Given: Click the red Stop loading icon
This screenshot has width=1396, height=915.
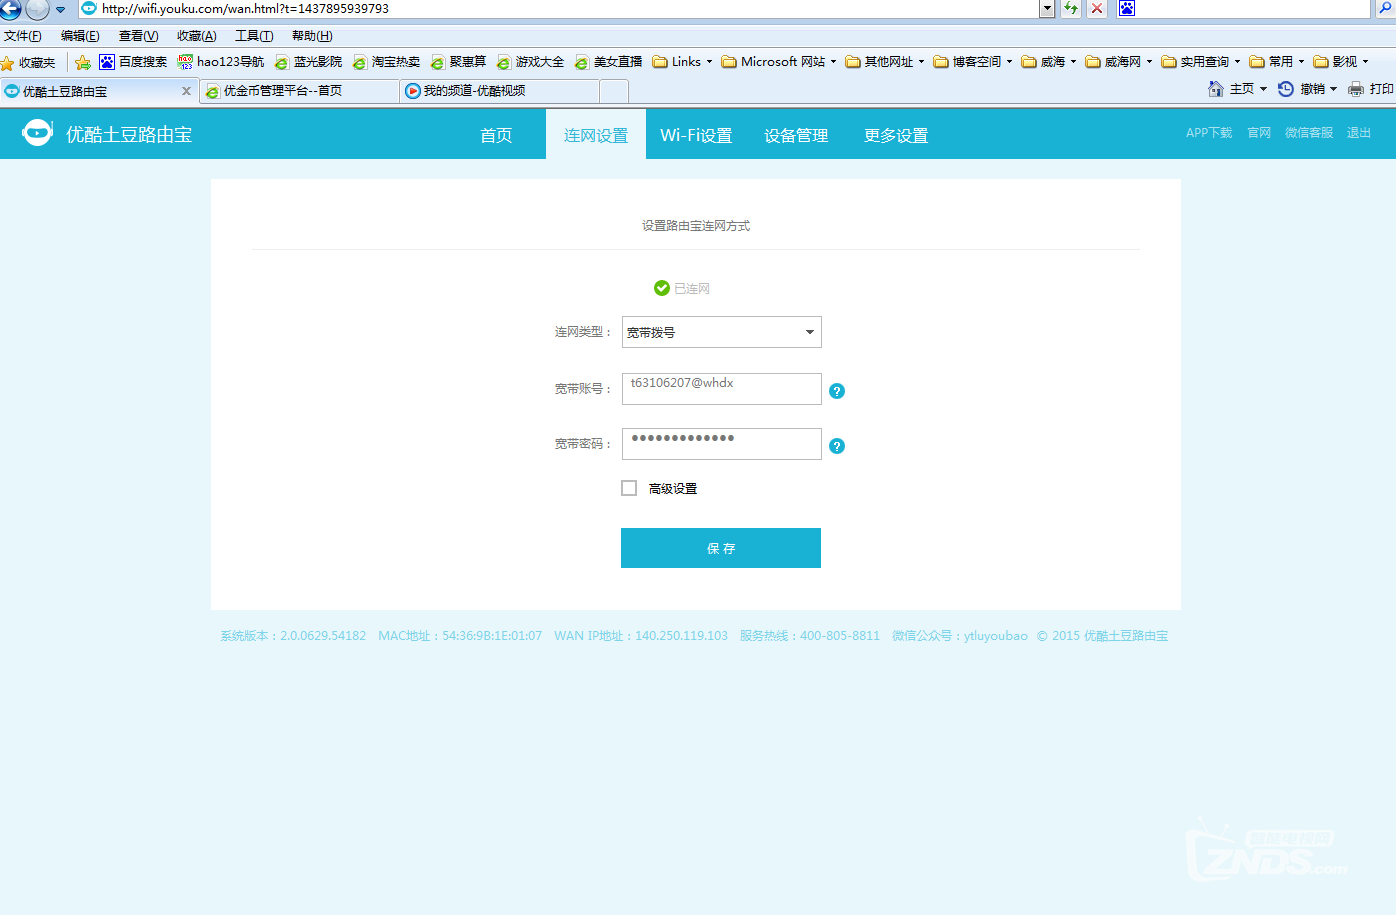Looking at the screenshot, I should 1097,8.
